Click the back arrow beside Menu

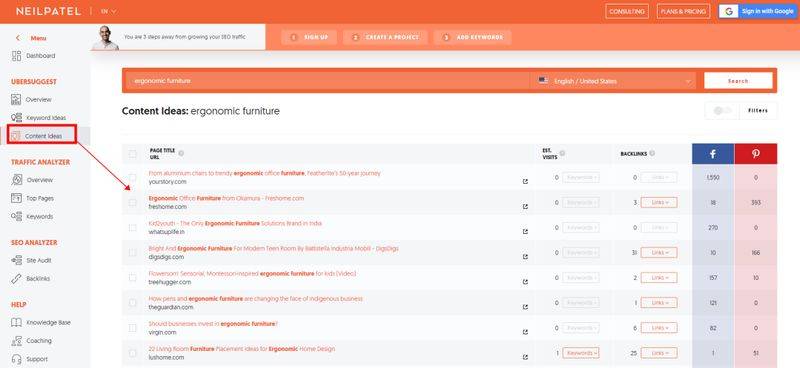coord(18,38)
